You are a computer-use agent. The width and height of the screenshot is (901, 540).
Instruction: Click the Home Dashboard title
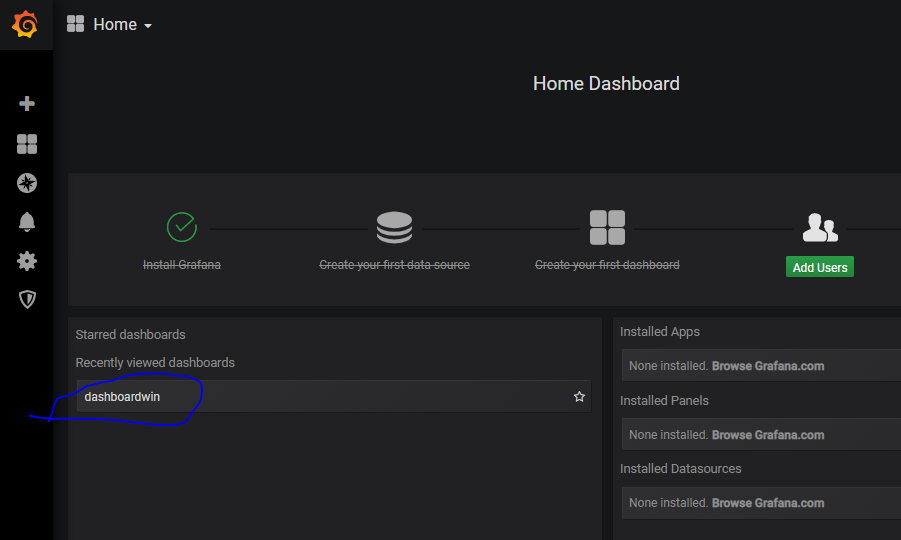click(606, 84)
